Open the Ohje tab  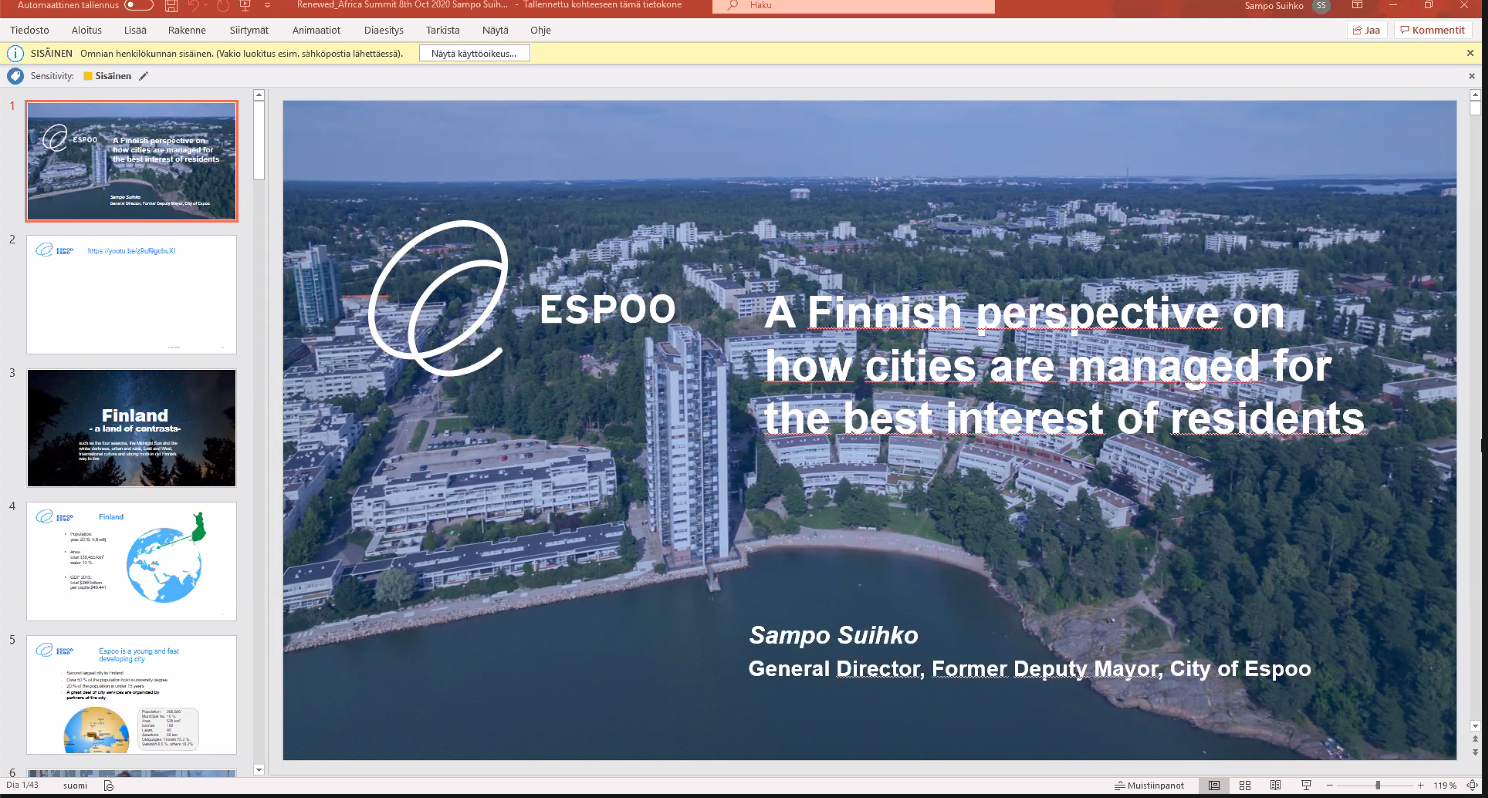click(541, 30)
